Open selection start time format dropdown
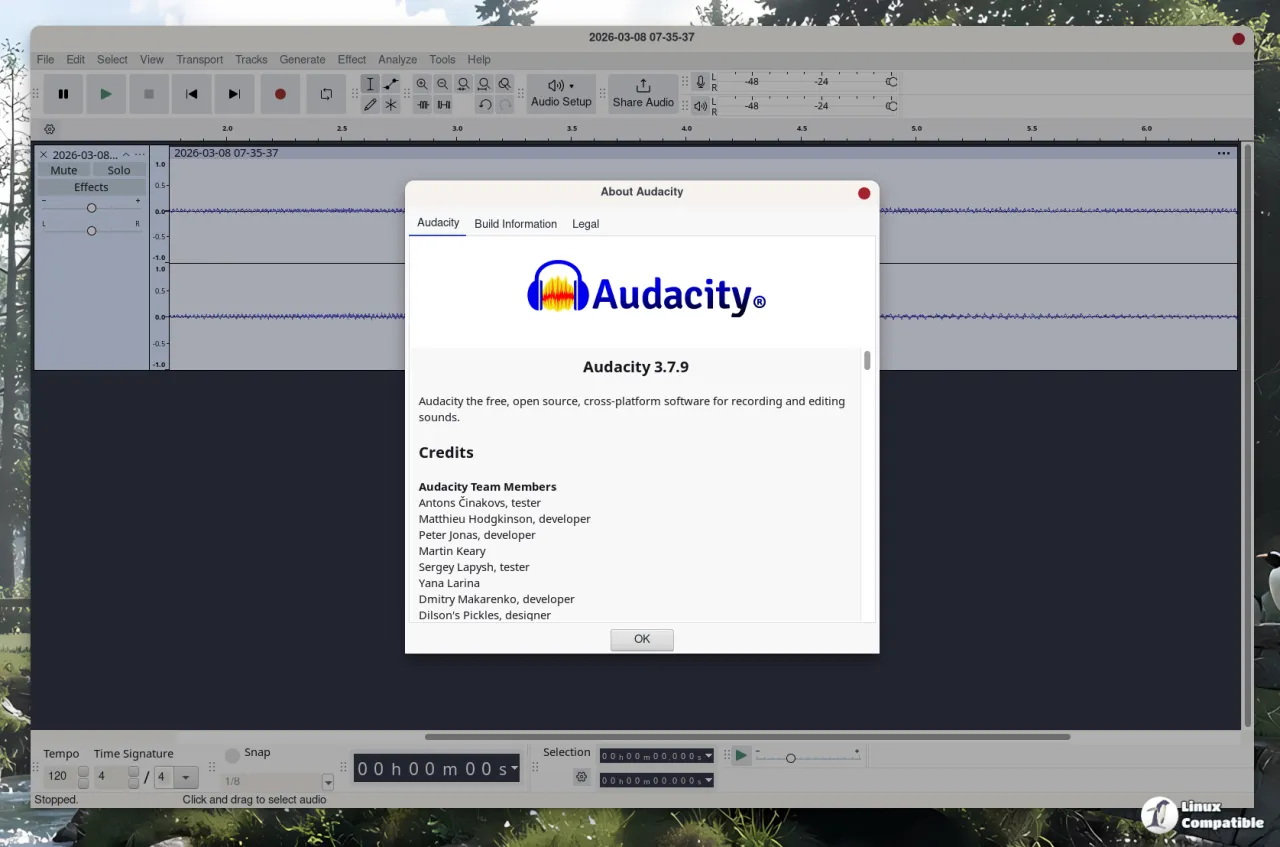The width and height of the screenshot is (1280, 847). click(x=709, y=756)
